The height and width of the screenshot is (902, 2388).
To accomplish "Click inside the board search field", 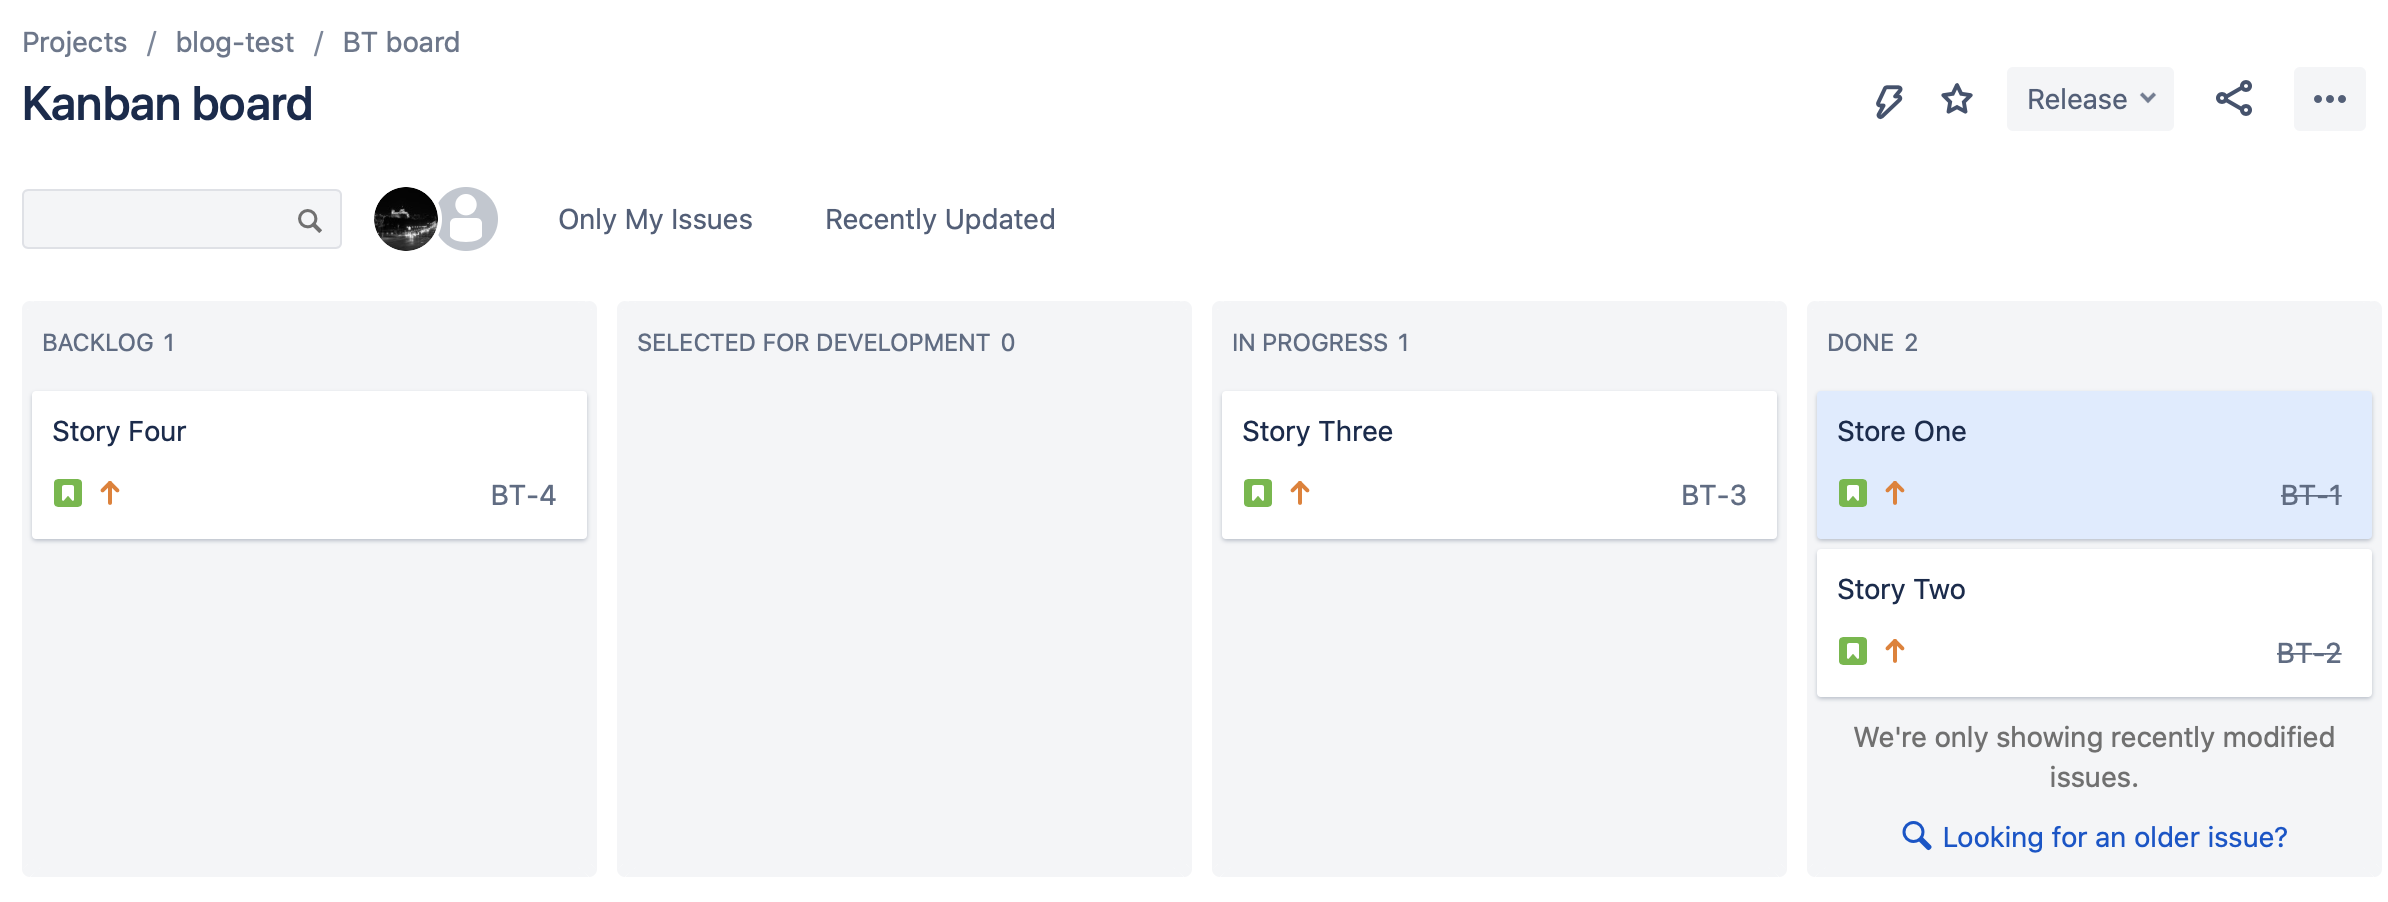I will pyautogui.click(x=160, y=219).
